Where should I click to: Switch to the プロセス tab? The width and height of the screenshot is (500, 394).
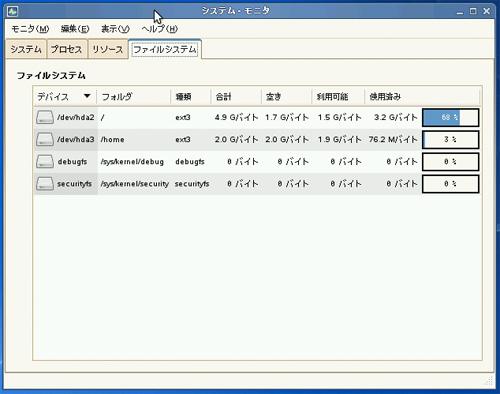tap(67, 49)
